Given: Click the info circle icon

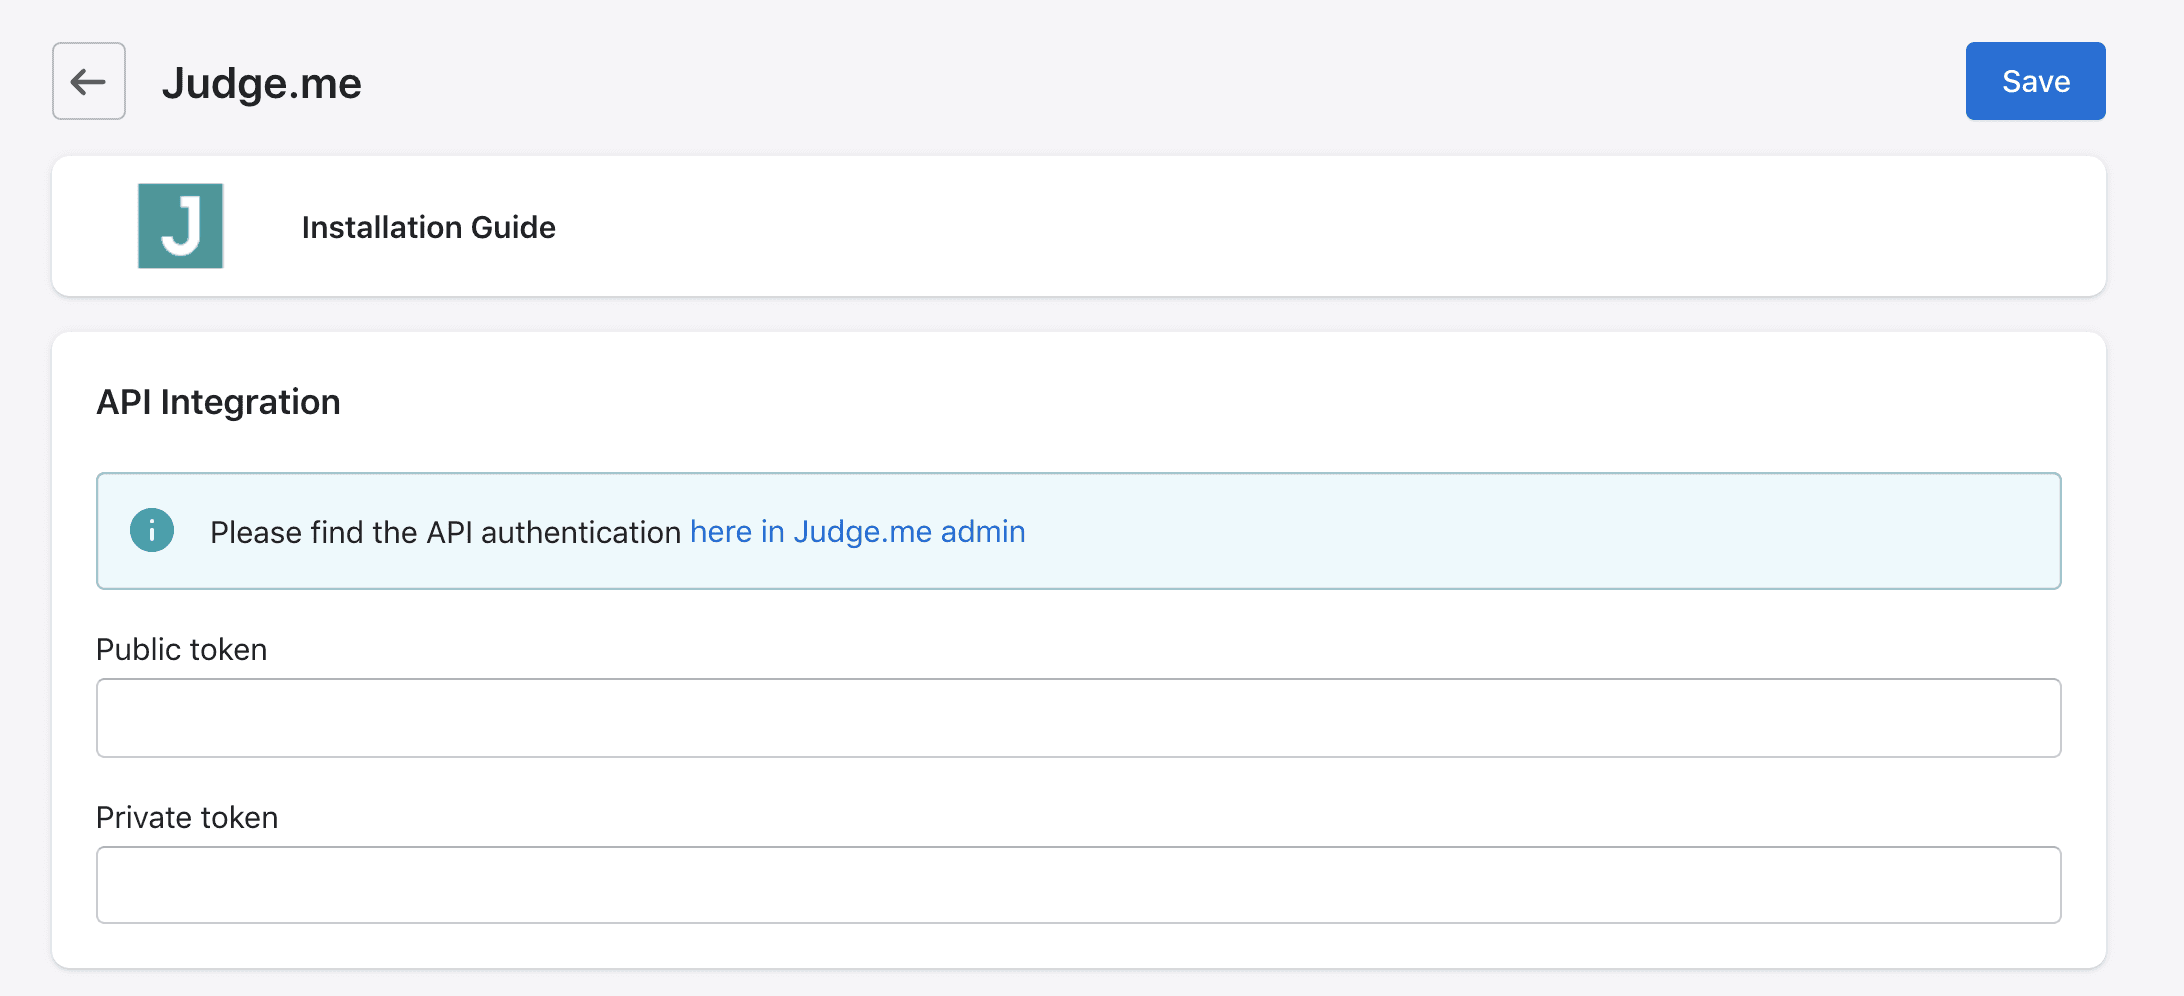Looking at the screenshot, I should tap(152, 530).
